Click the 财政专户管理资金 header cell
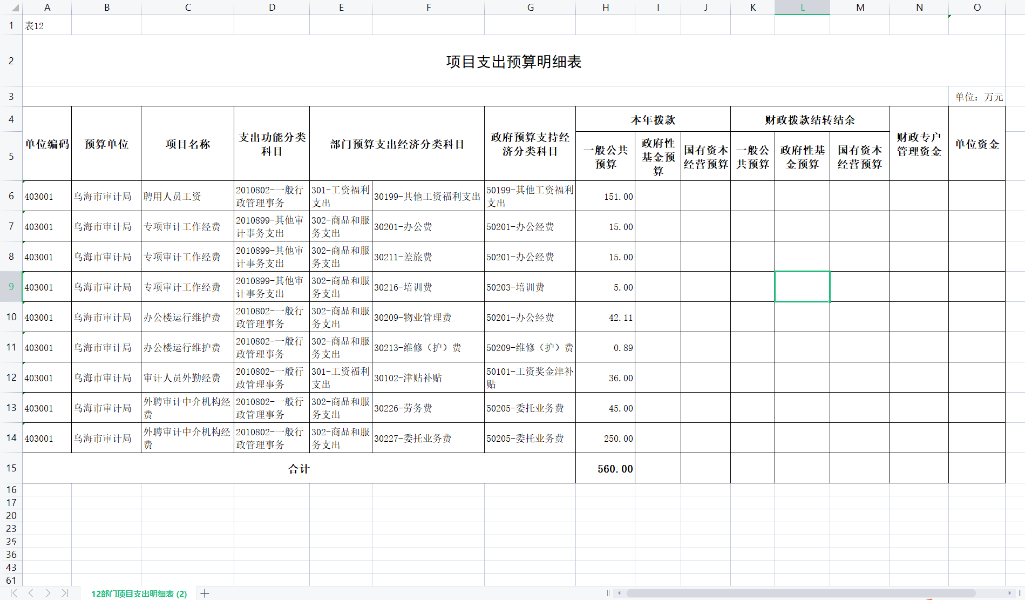 [918, 142]
